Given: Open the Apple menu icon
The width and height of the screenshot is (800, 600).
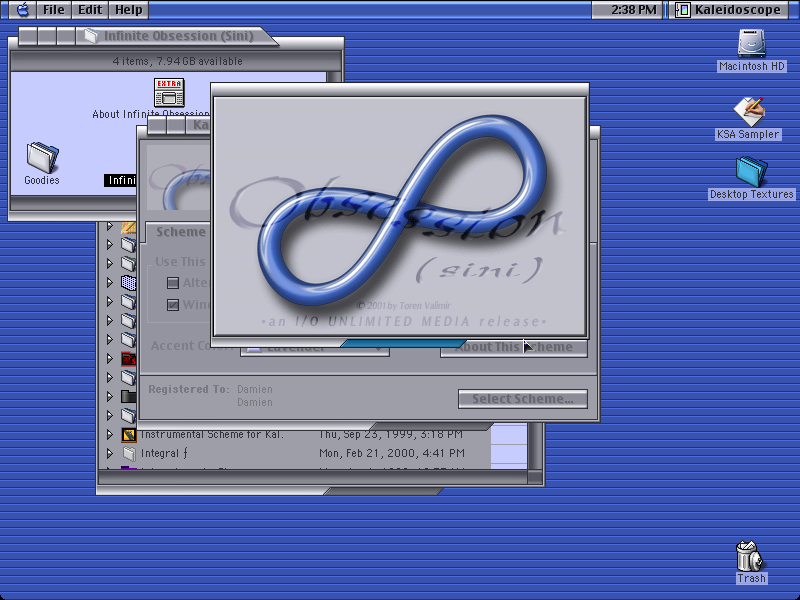Looking at the screenshot, I should [x=23, y=10].
